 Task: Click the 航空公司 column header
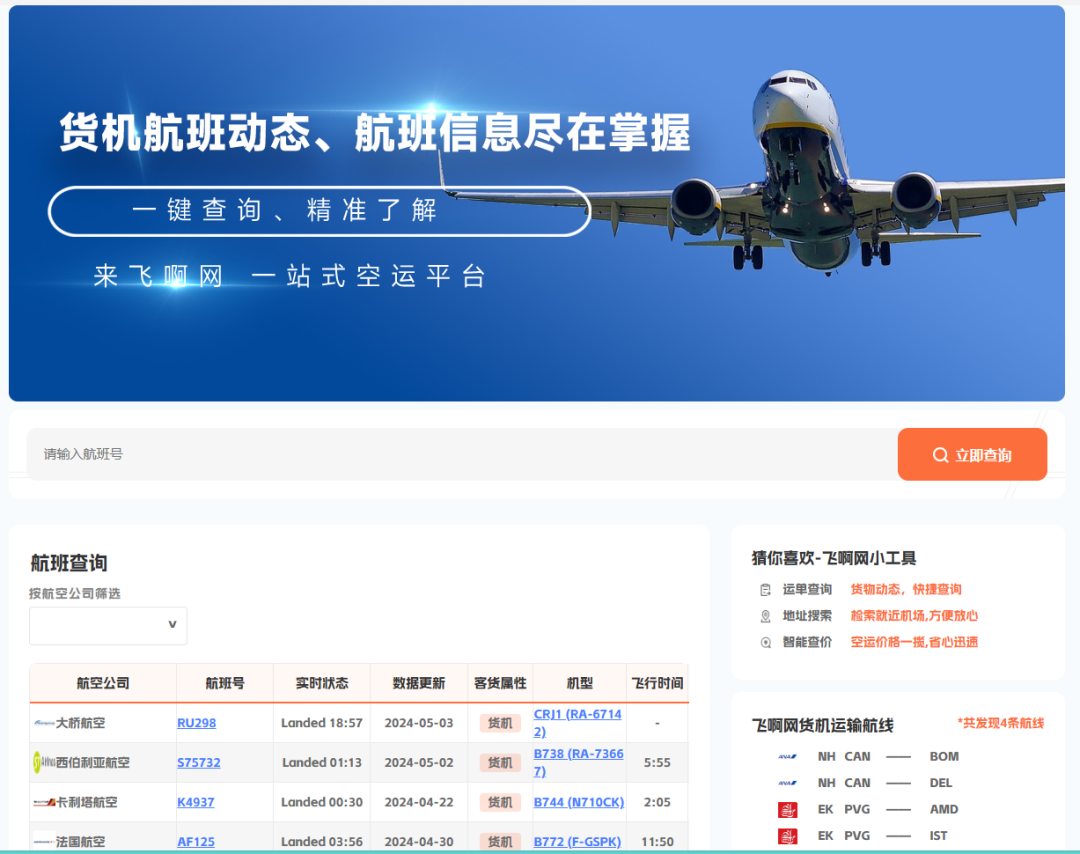pos(103,683)
